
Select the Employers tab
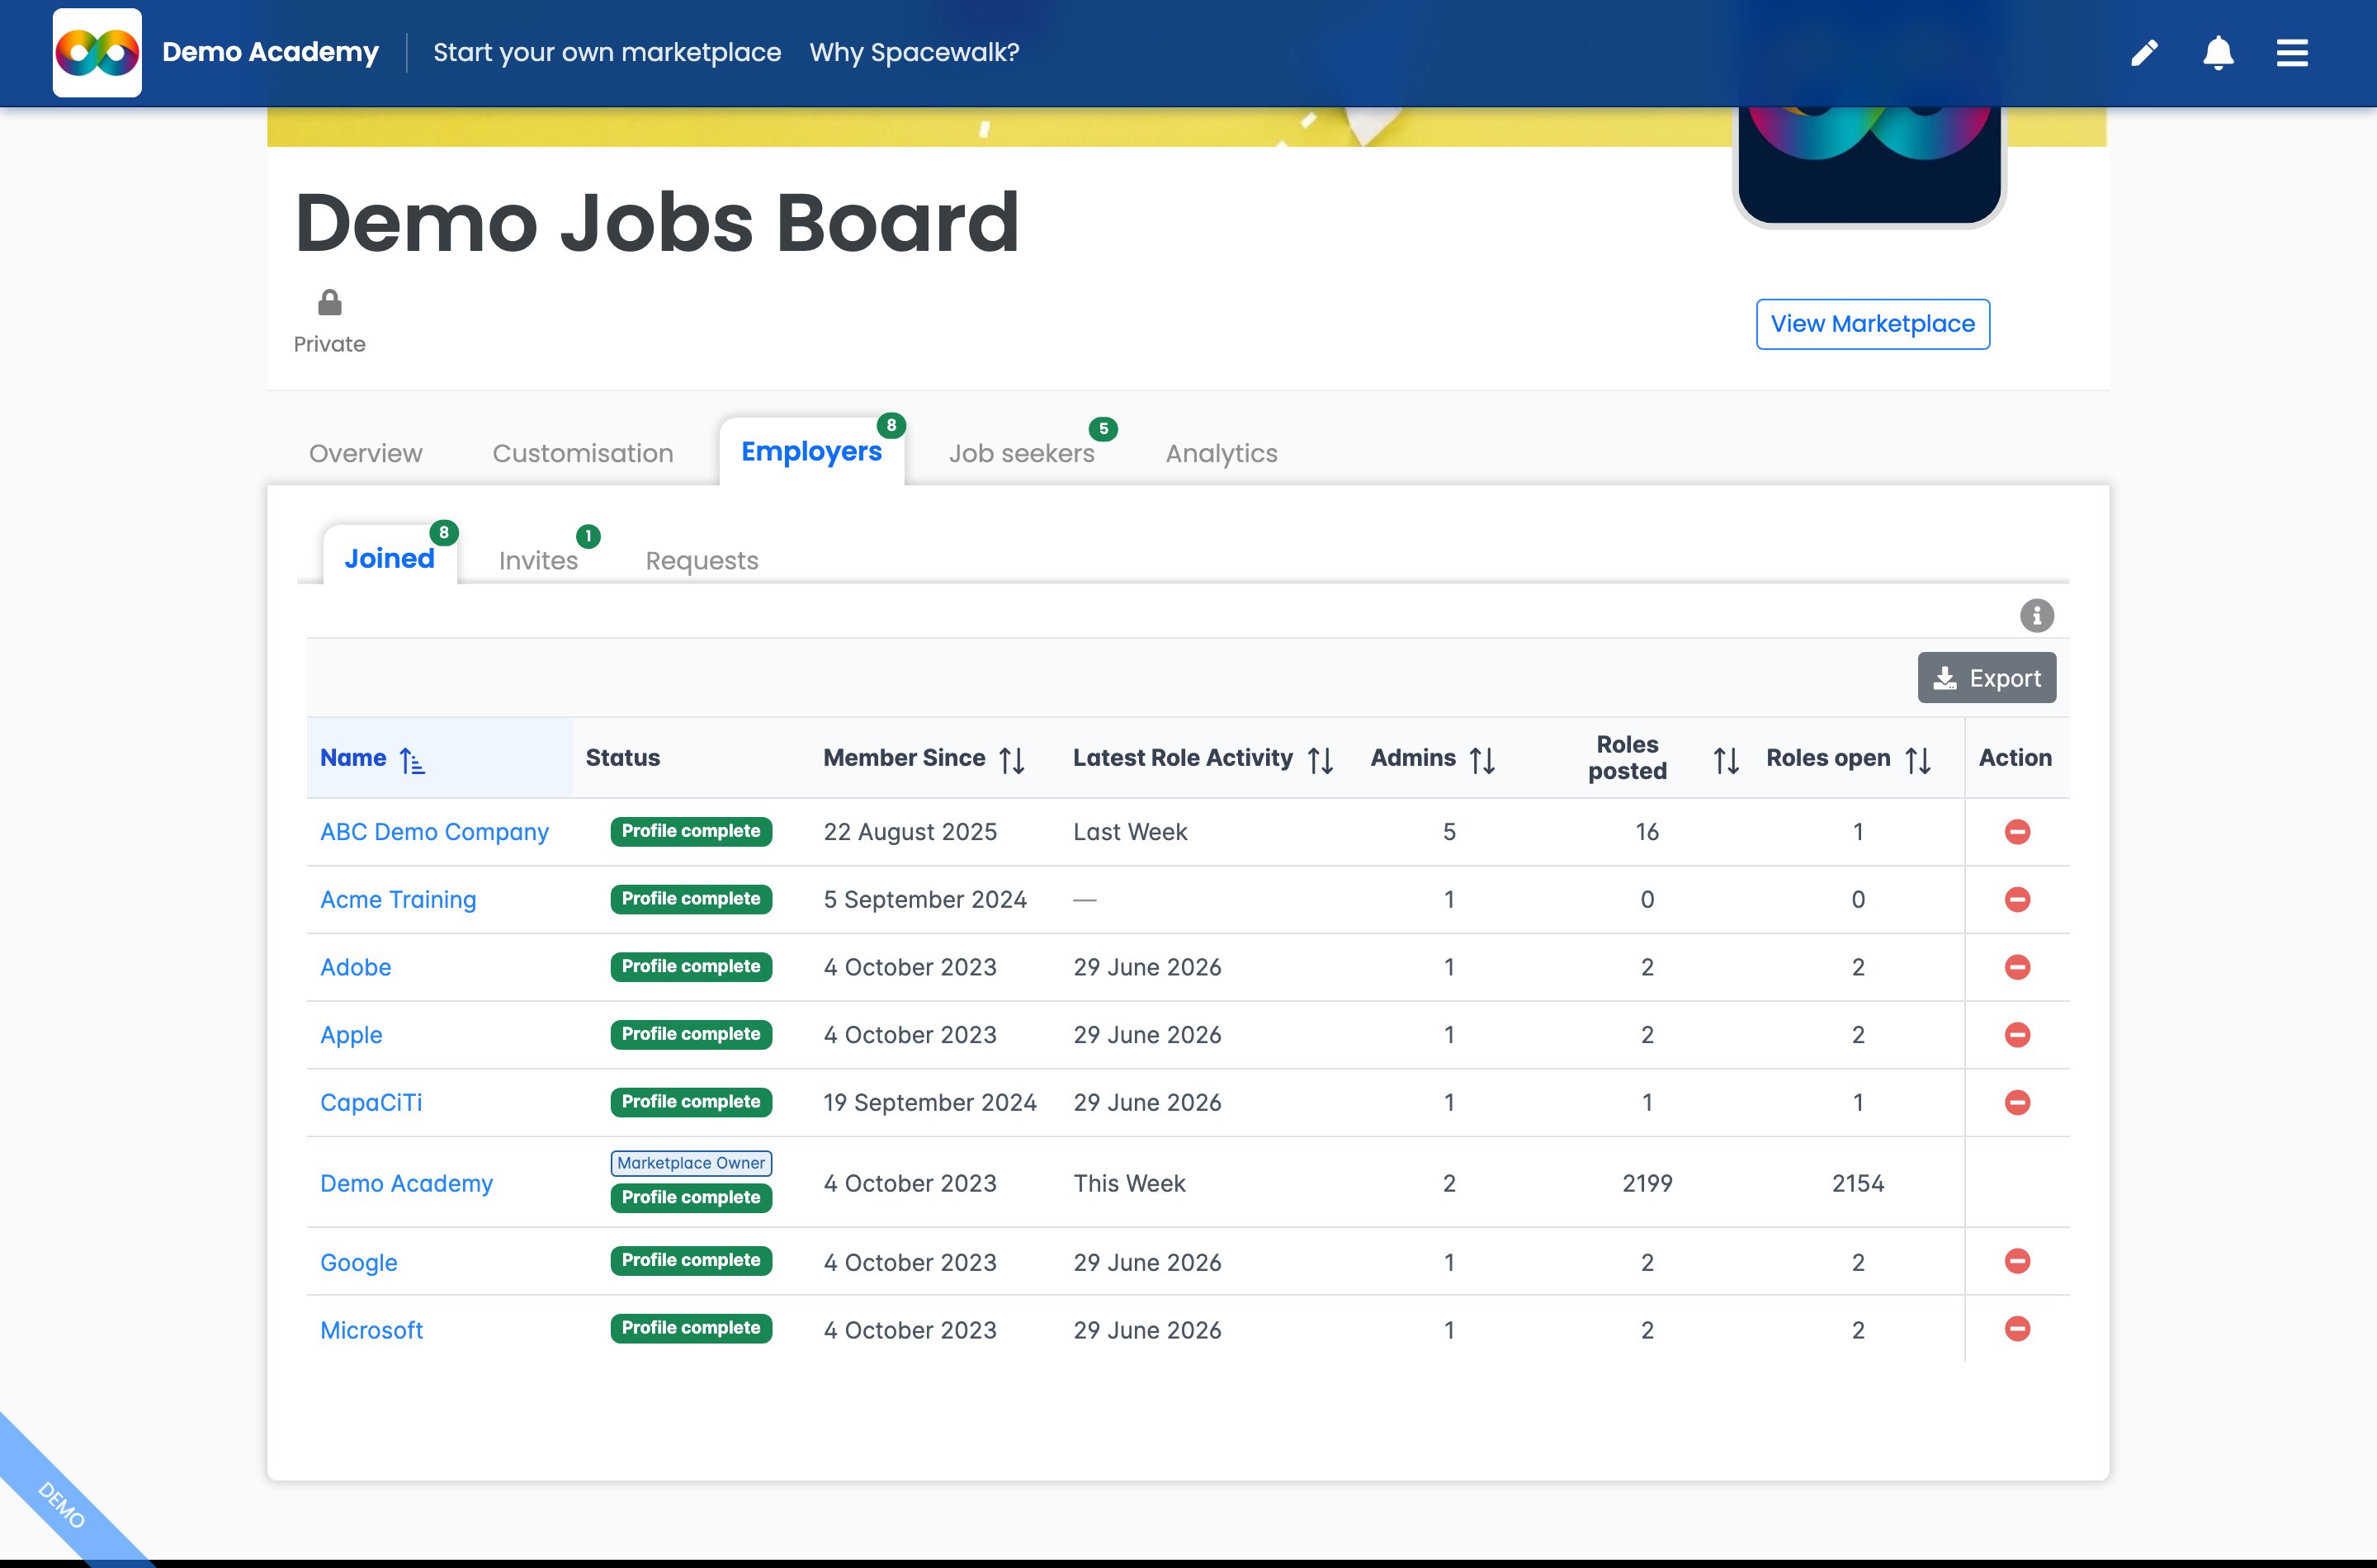click(811, 452)
